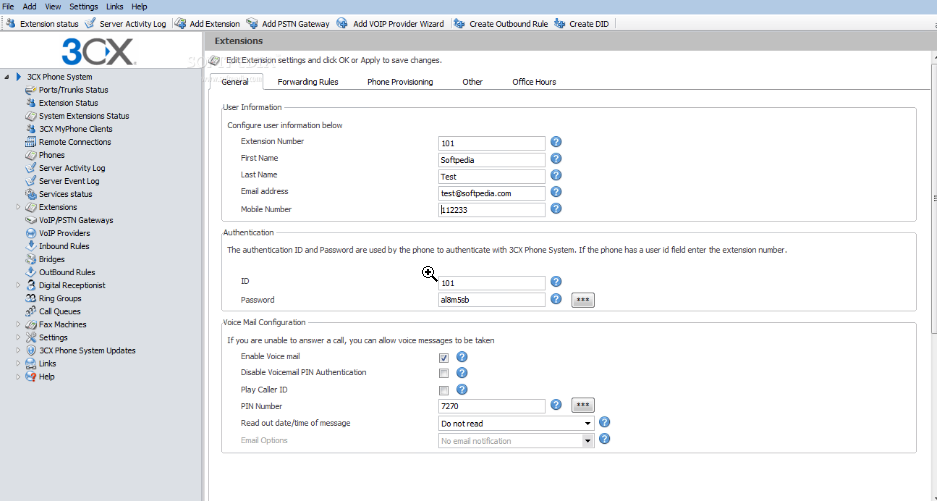
Task: Check Disable Voicemail PIN Authentication box
Action: pos(443,373)
